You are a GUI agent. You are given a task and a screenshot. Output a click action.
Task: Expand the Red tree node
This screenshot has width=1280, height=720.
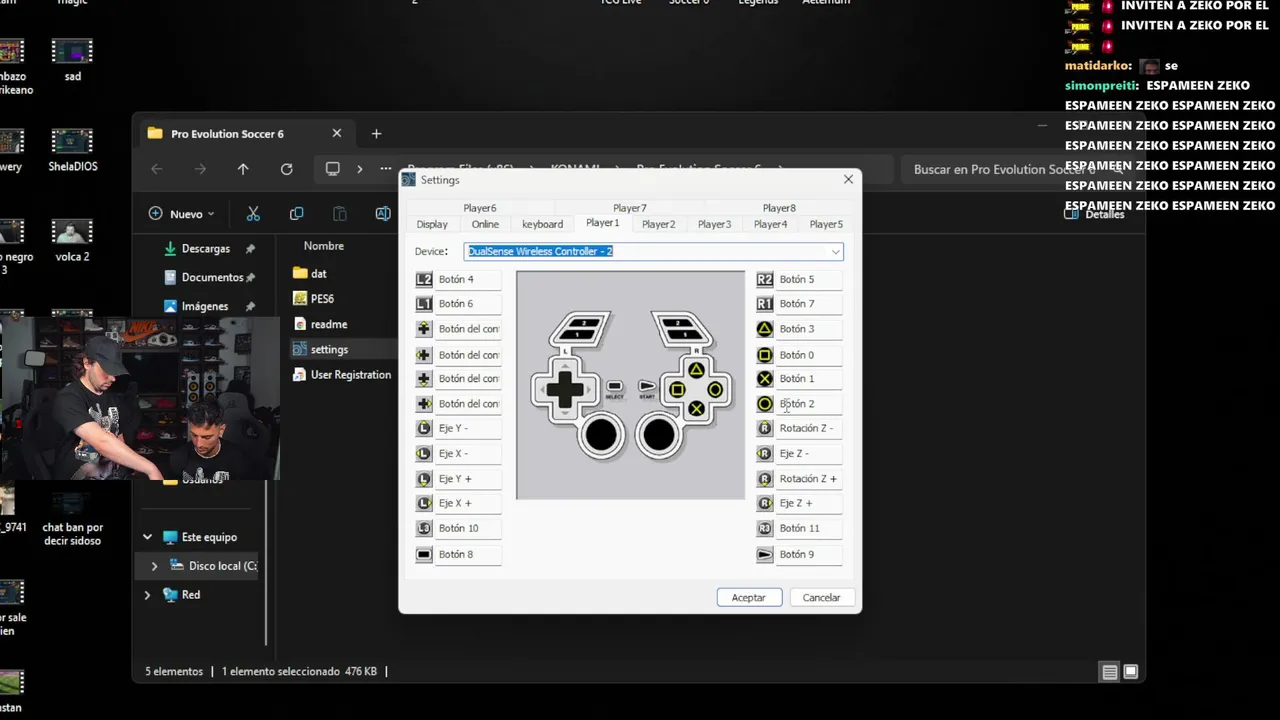point(148,595)
